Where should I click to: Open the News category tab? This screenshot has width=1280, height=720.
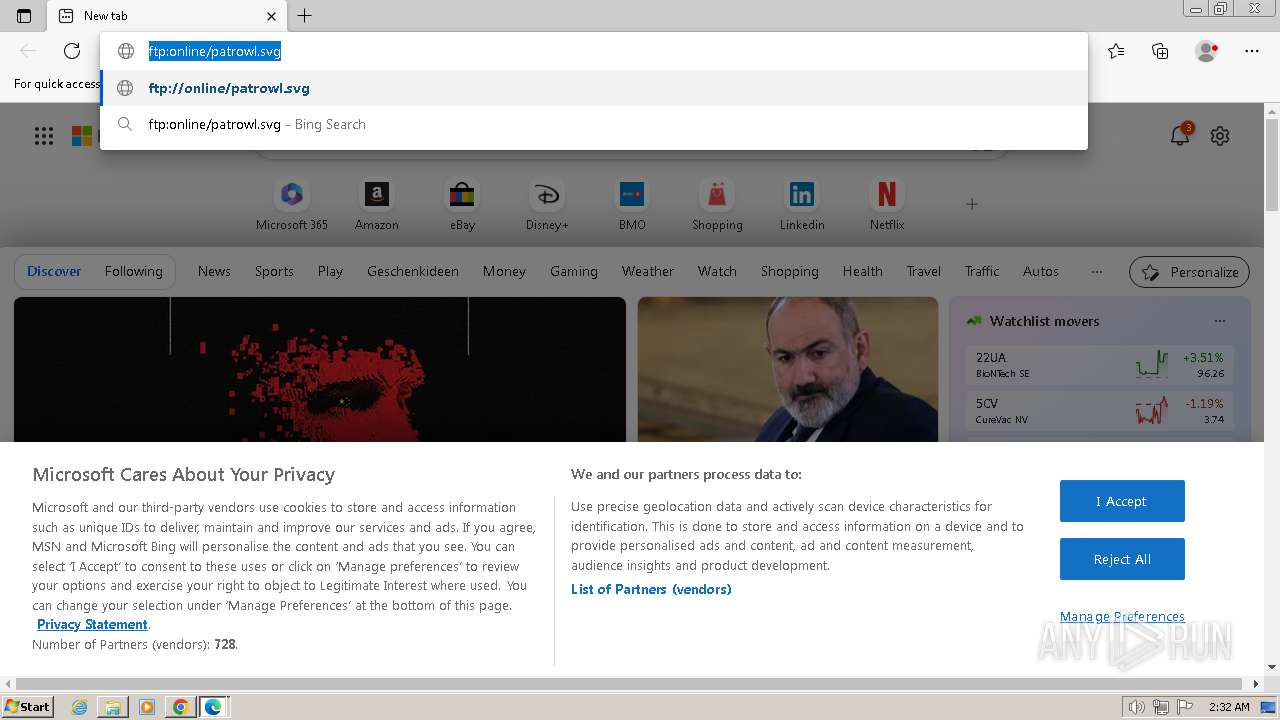click(214, 271)
